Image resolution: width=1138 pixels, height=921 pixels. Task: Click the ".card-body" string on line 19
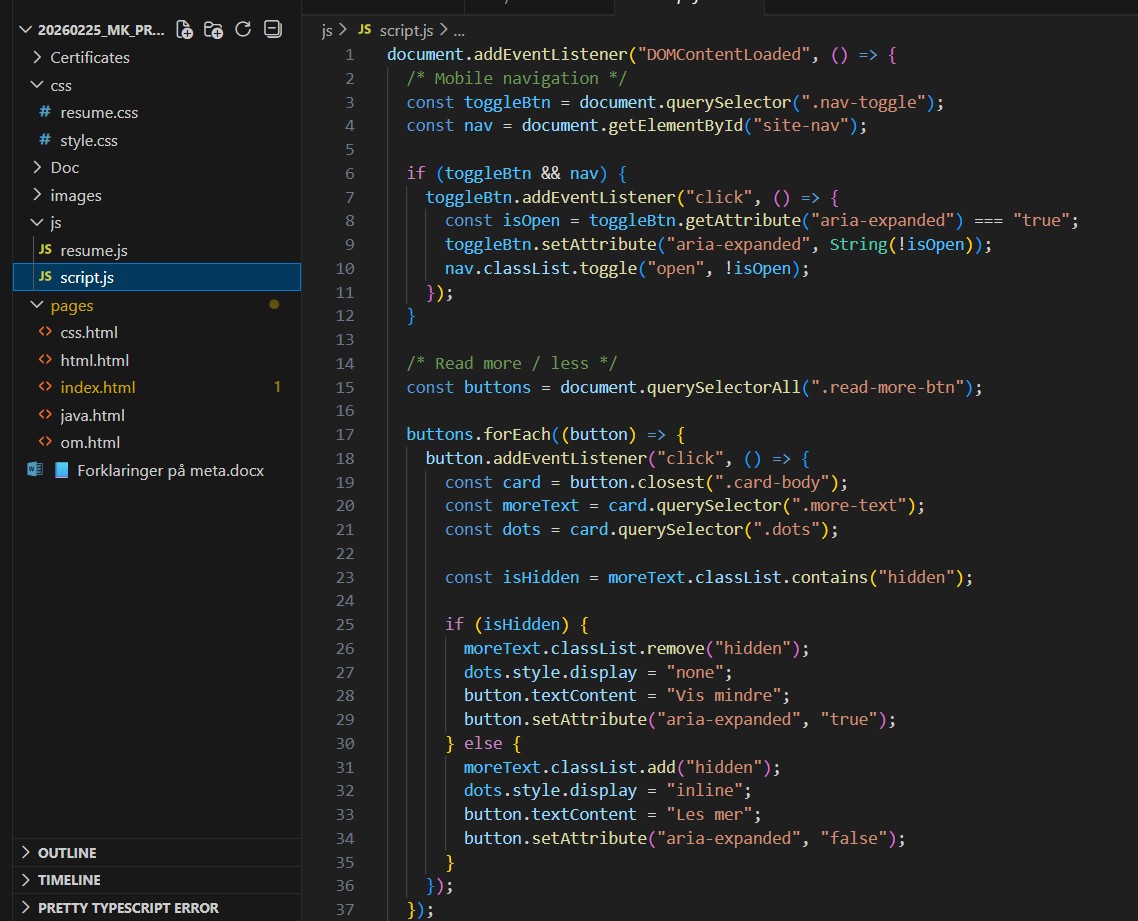click(x=772, y=482)
